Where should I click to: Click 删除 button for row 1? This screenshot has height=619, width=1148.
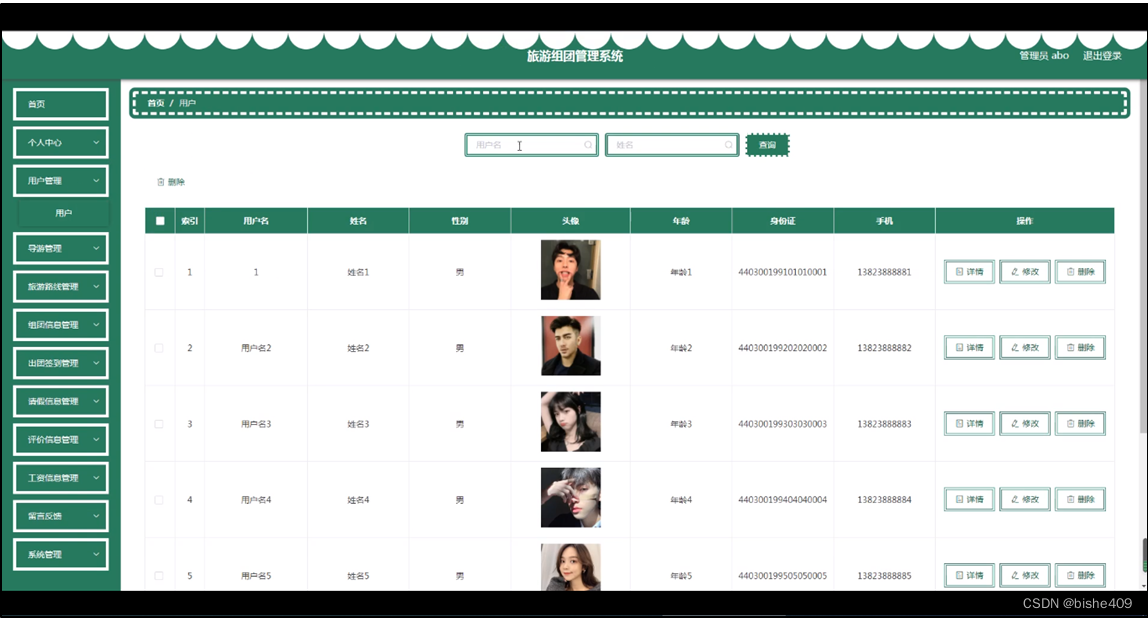click(1081, 272)
